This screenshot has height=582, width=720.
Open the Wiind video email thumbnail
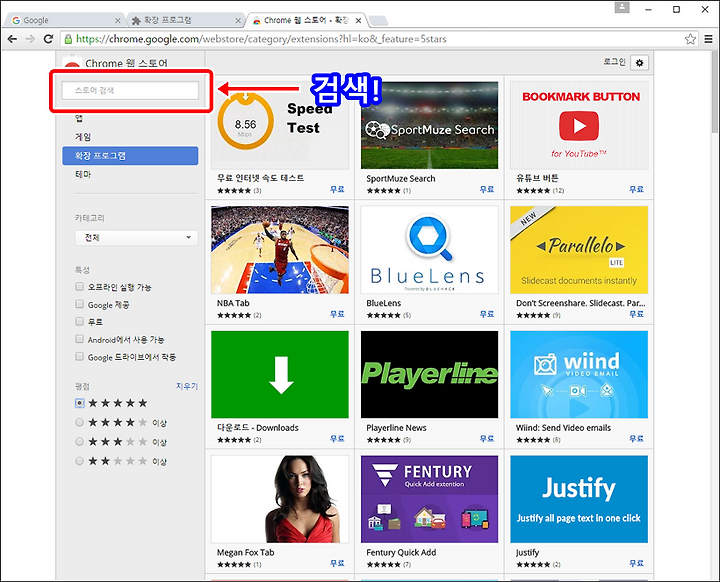tap(579, 374)
